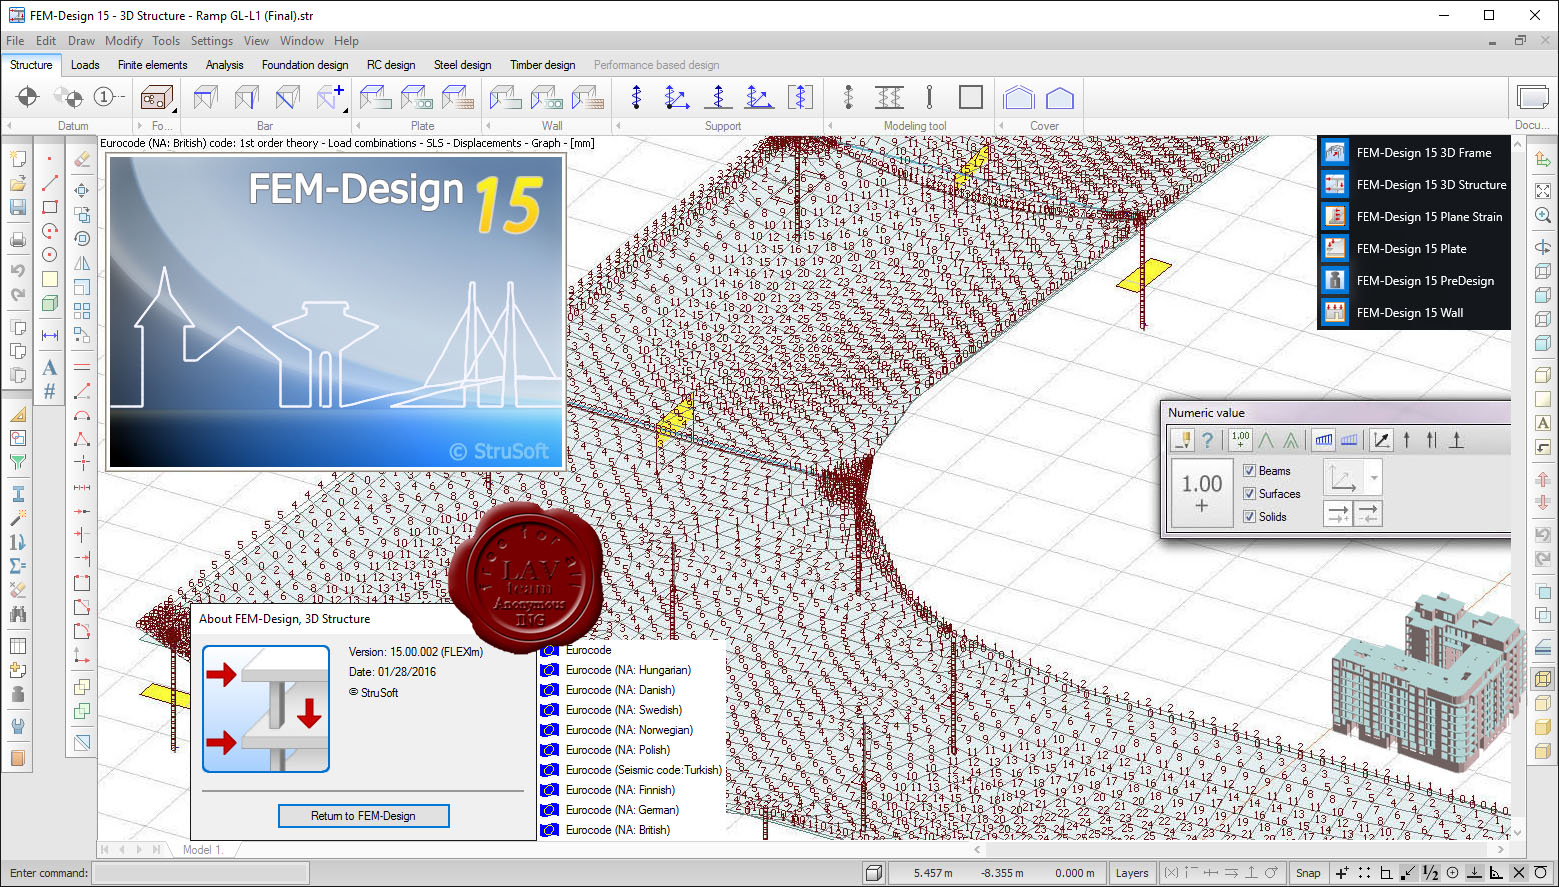Toggle the Beams checkbox

(x=1249, y=470)
